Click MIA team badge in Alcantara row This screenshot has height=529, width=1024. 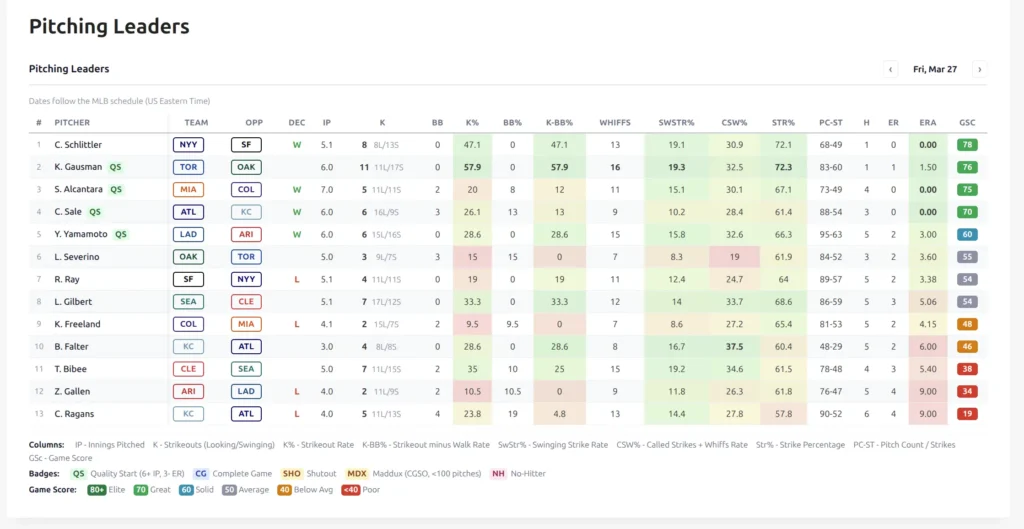coord(188,189)
